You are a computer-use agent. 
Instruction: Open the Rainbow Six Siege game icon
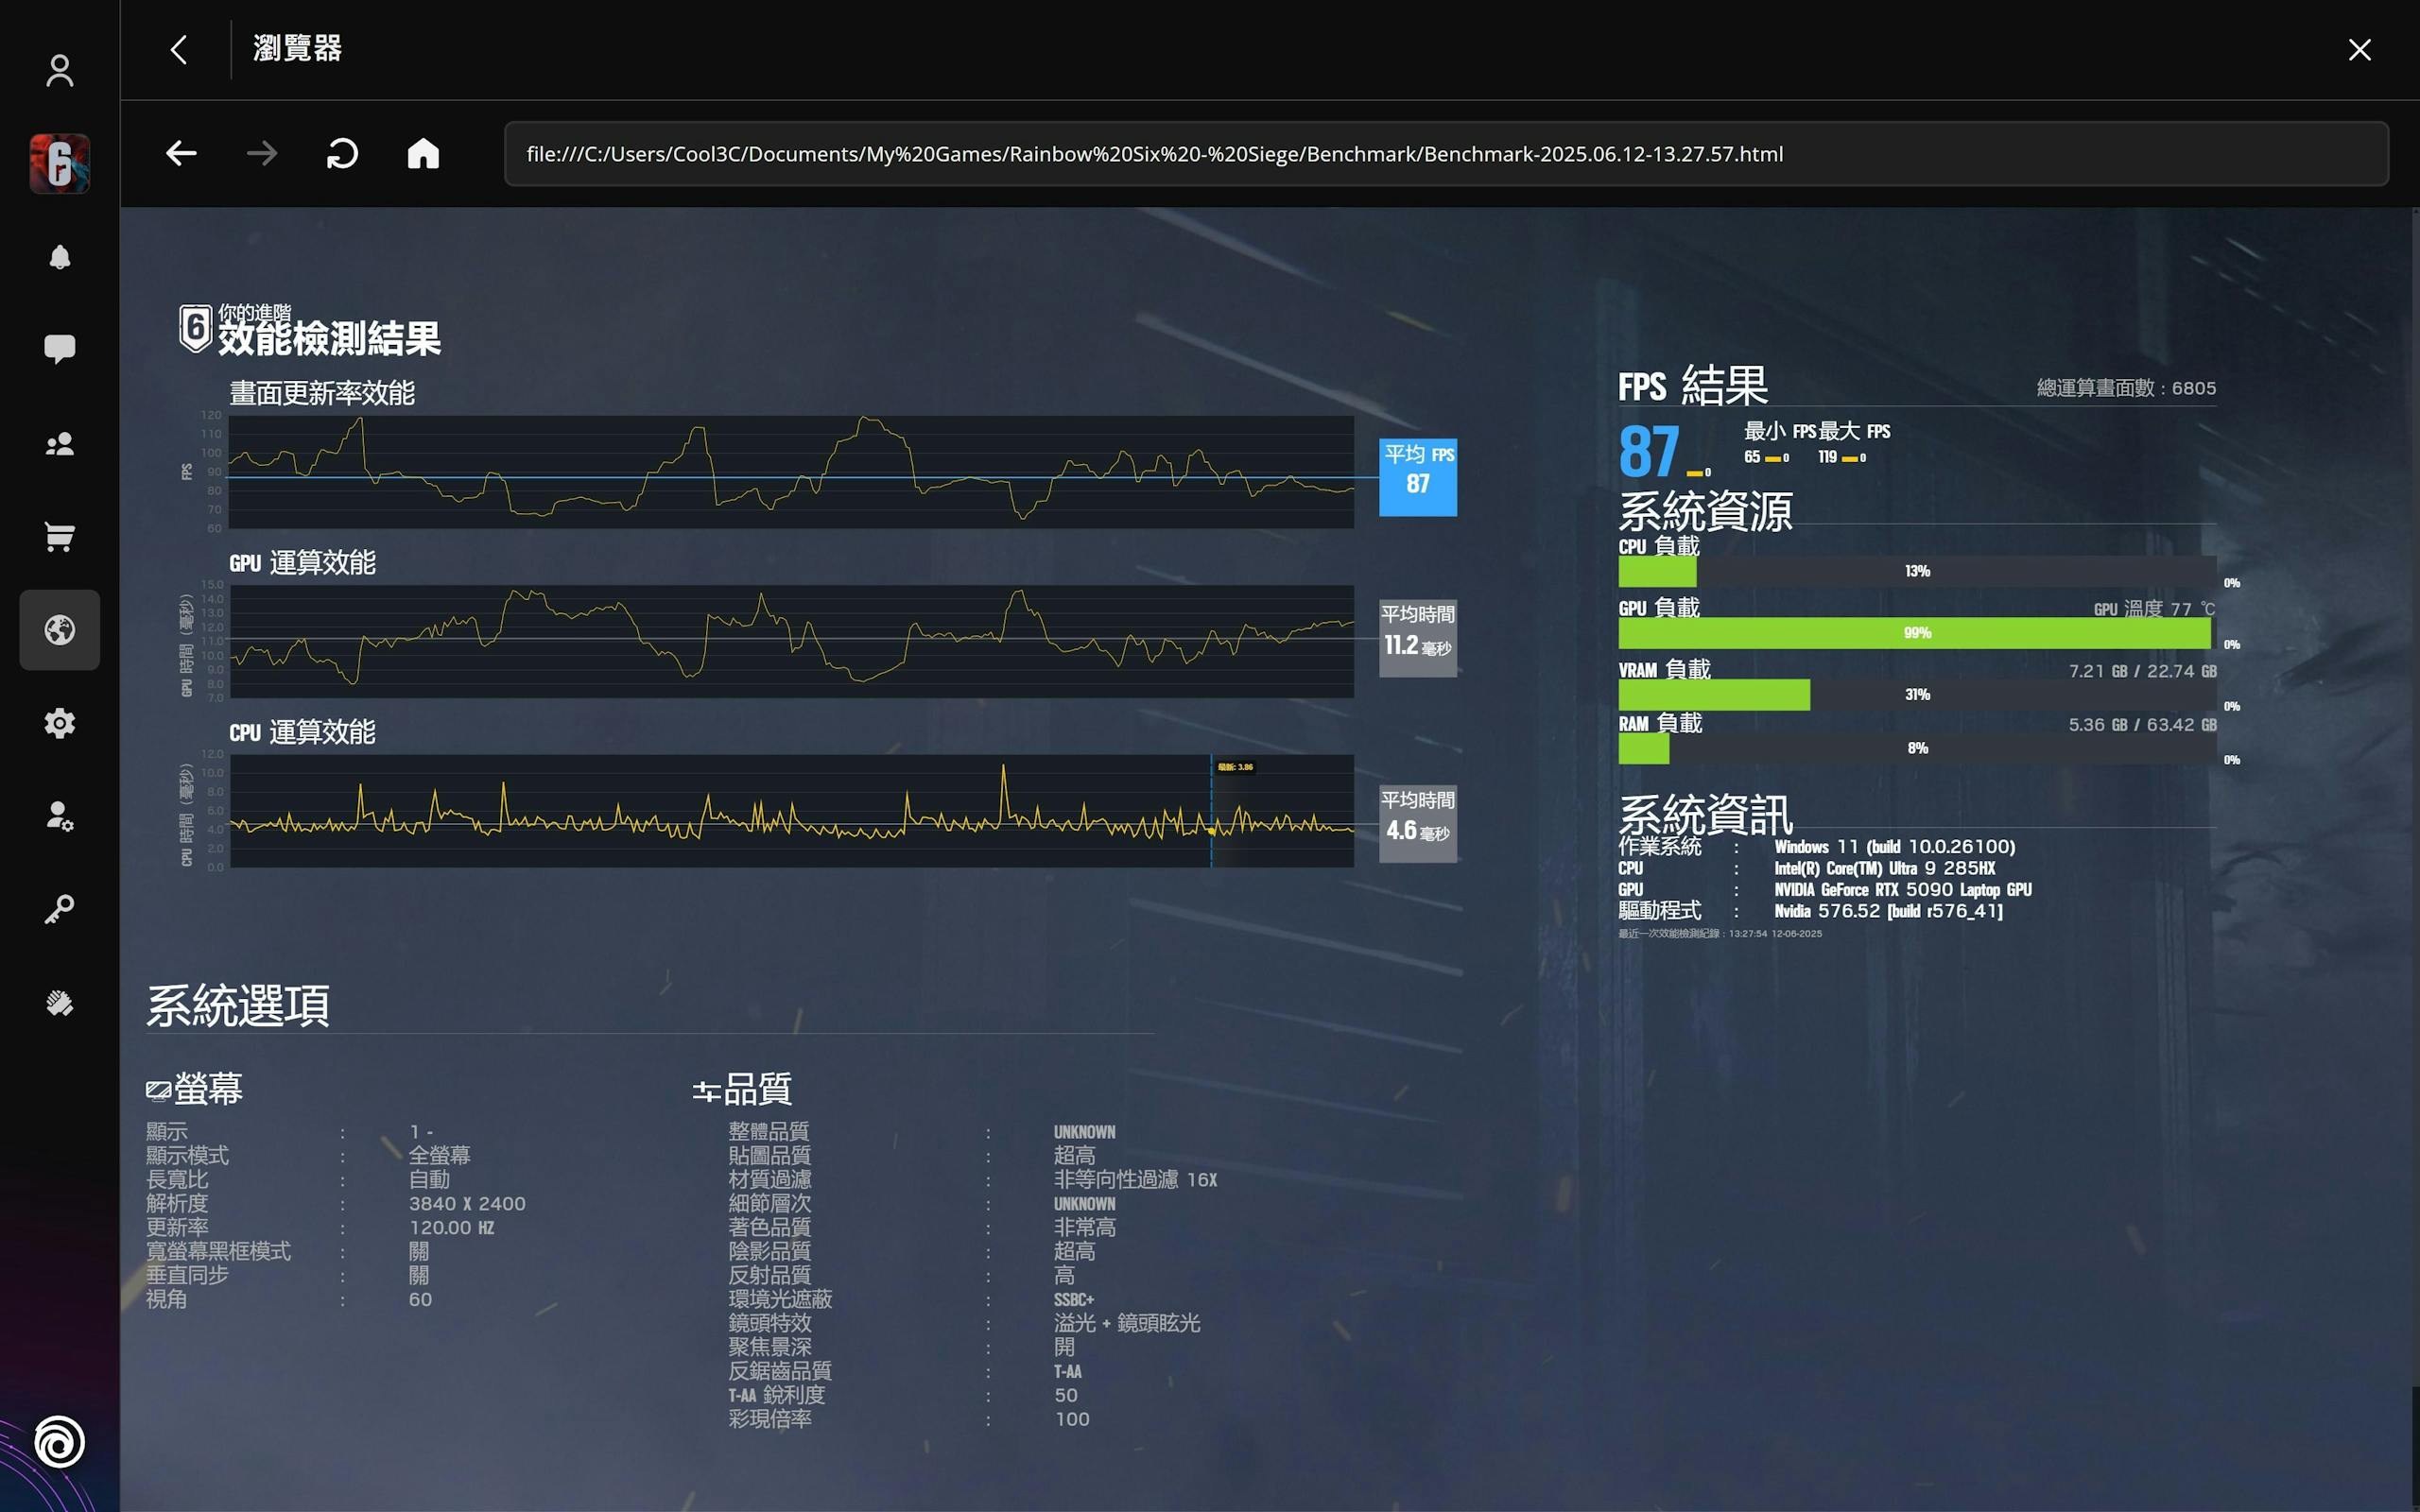60,163
